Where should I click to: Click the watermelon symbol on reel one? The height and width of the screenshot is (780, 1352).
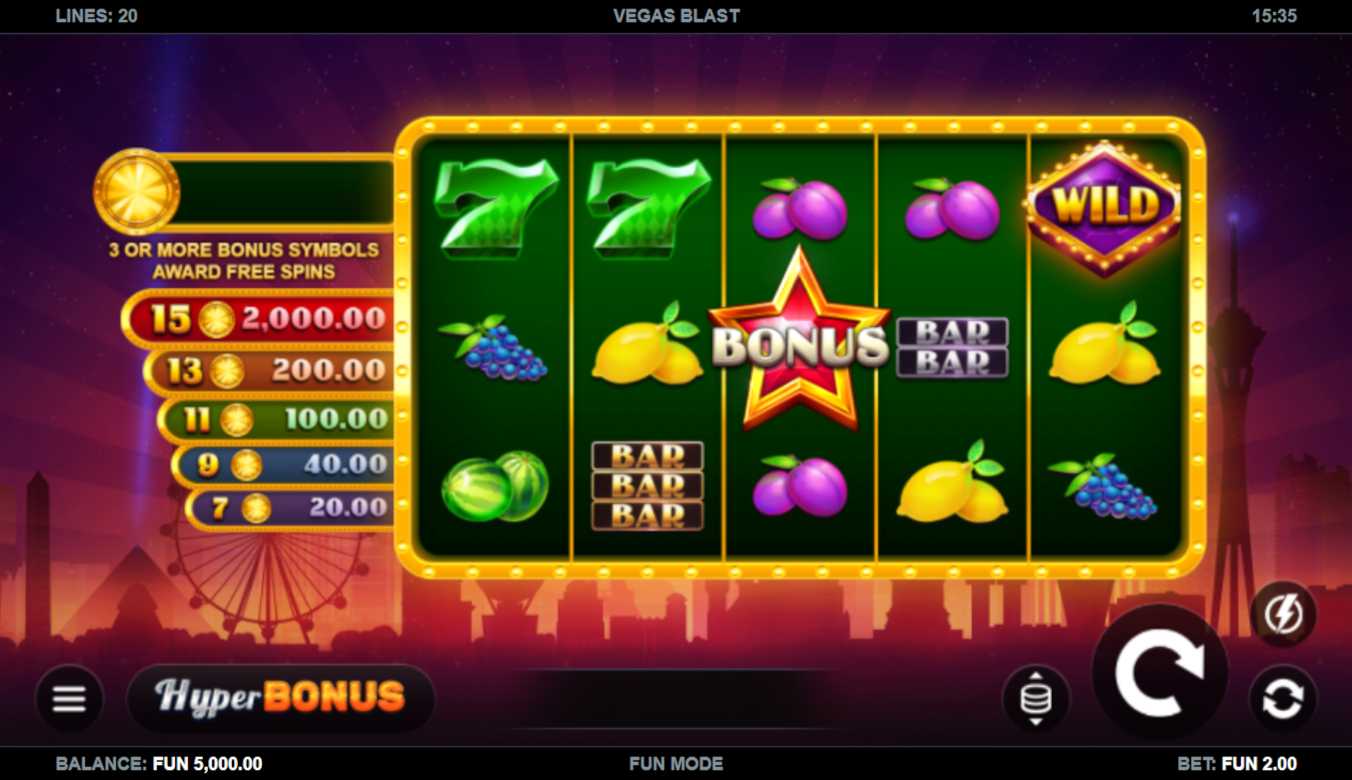pyautogui.click(x=496, y=486)
